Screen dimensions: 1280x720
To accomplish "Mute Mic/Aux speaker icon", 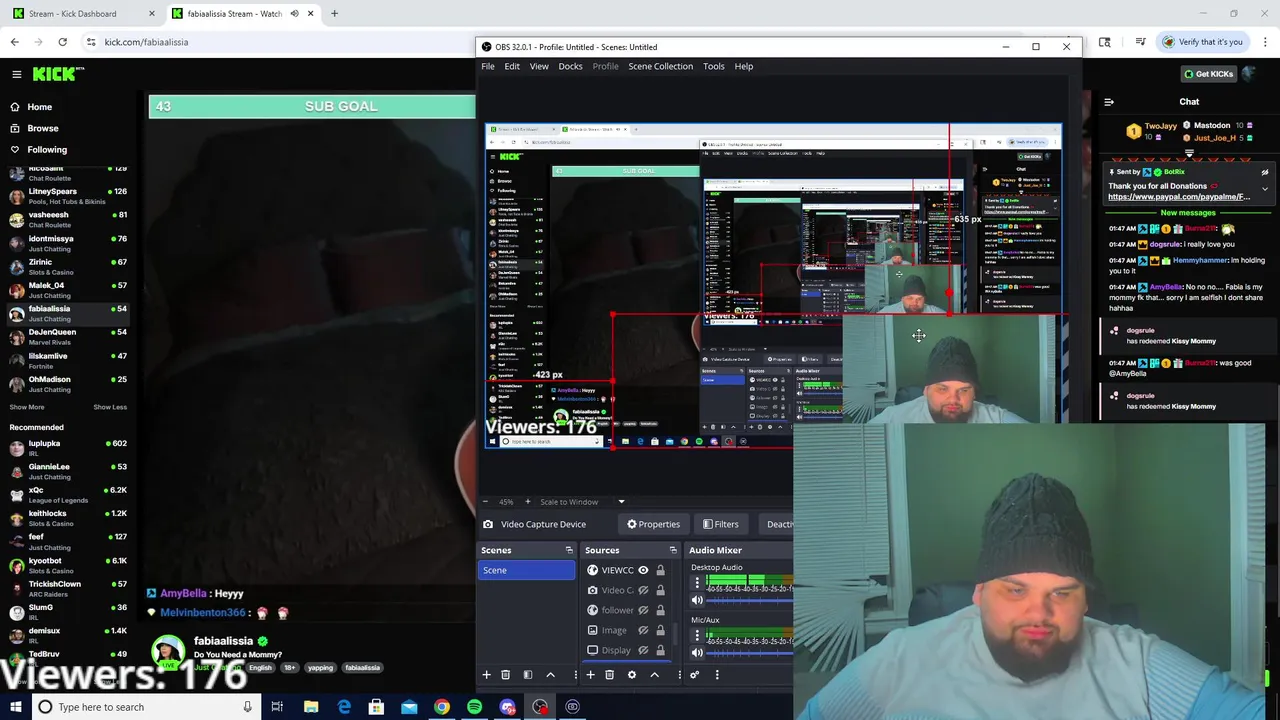I will (x=697, y=653).
